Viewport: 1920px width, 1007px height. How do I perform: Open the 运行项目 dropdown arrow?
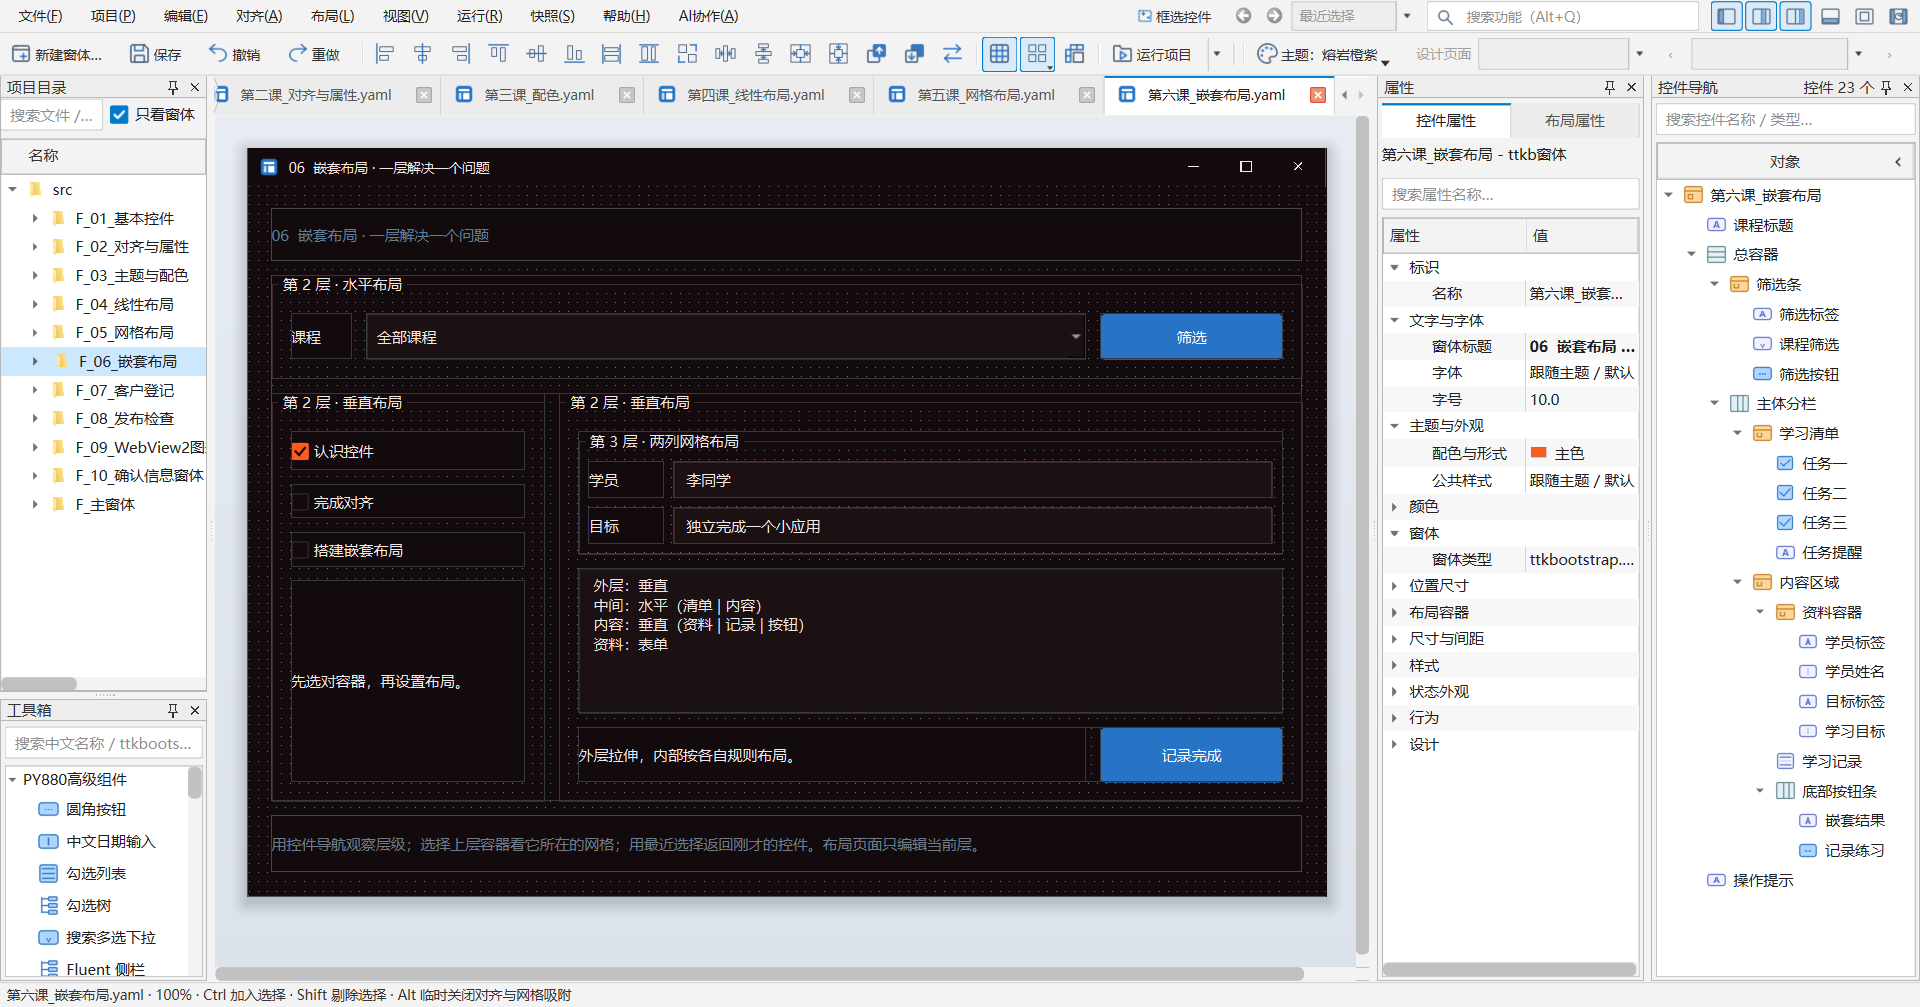coord(1217,54)
